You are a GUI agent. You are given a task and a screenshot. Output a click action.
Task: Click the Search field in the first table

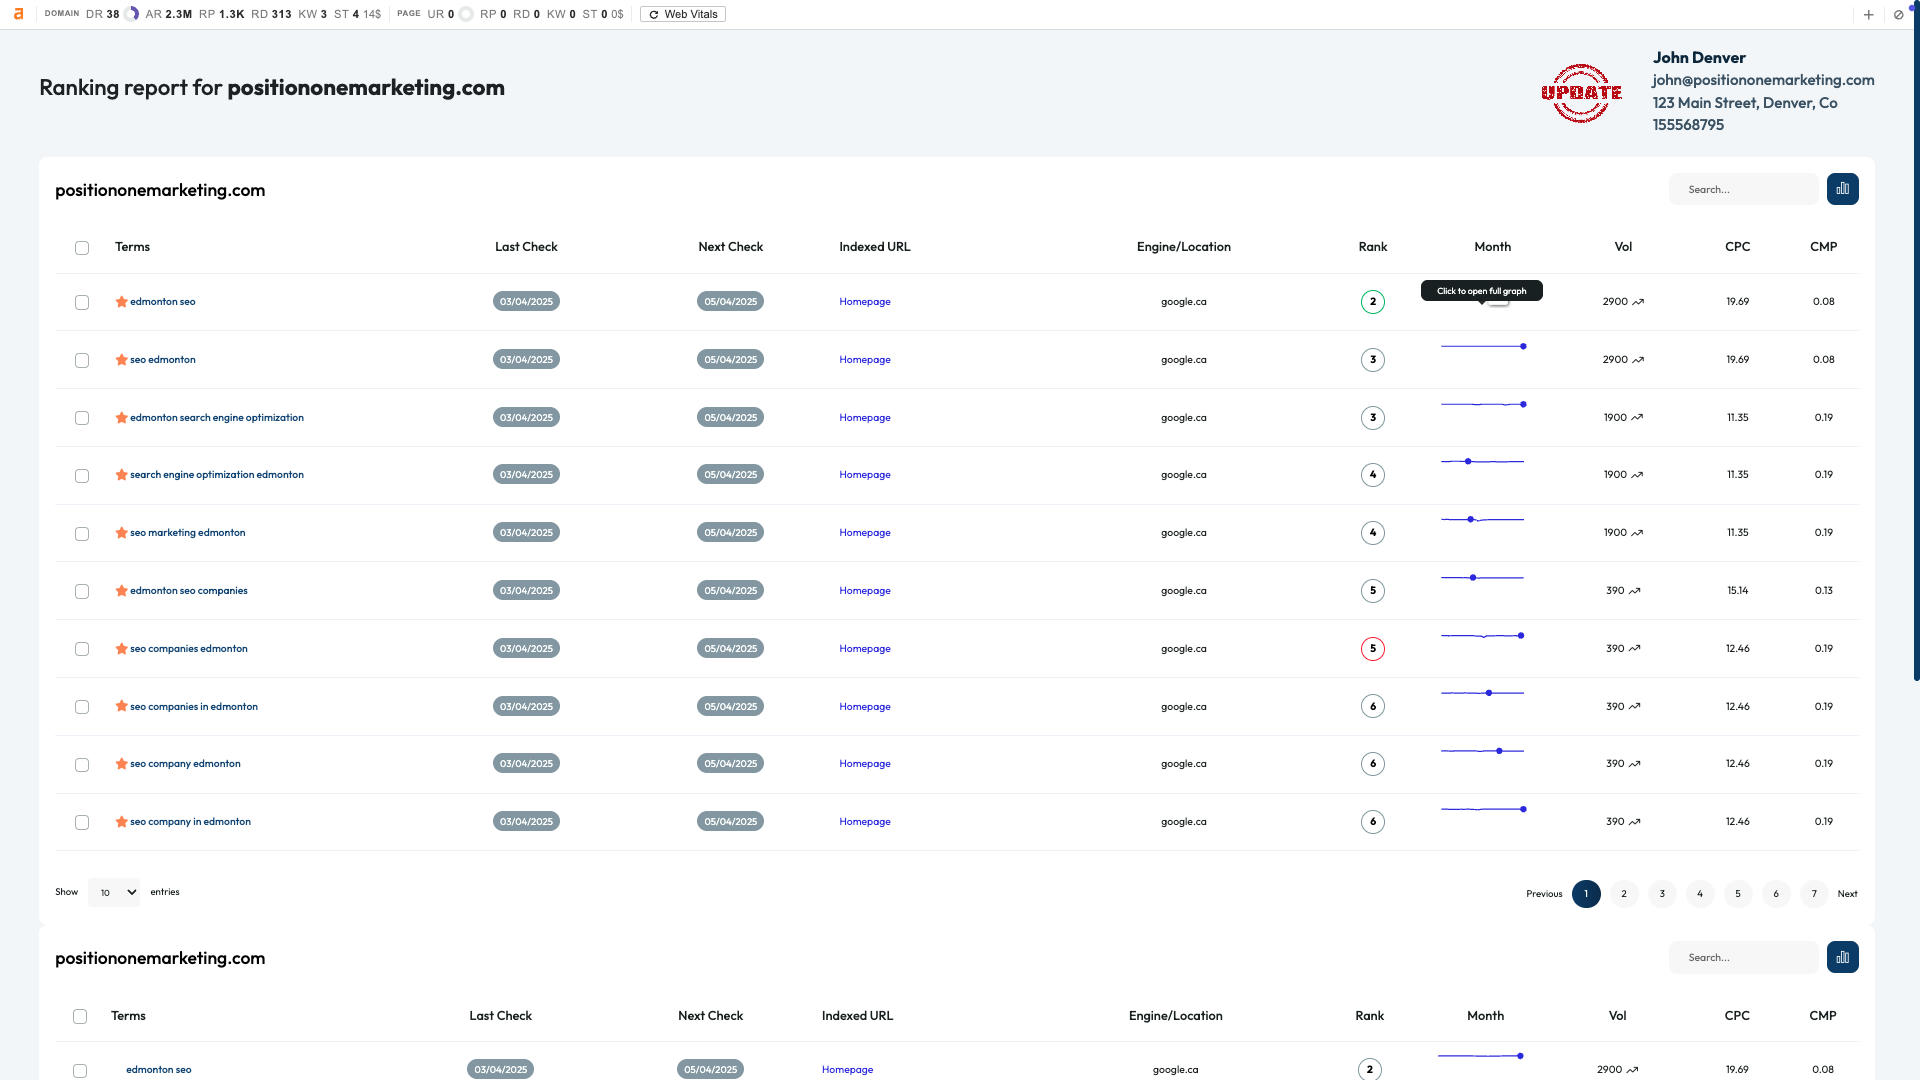(1744, 189)
